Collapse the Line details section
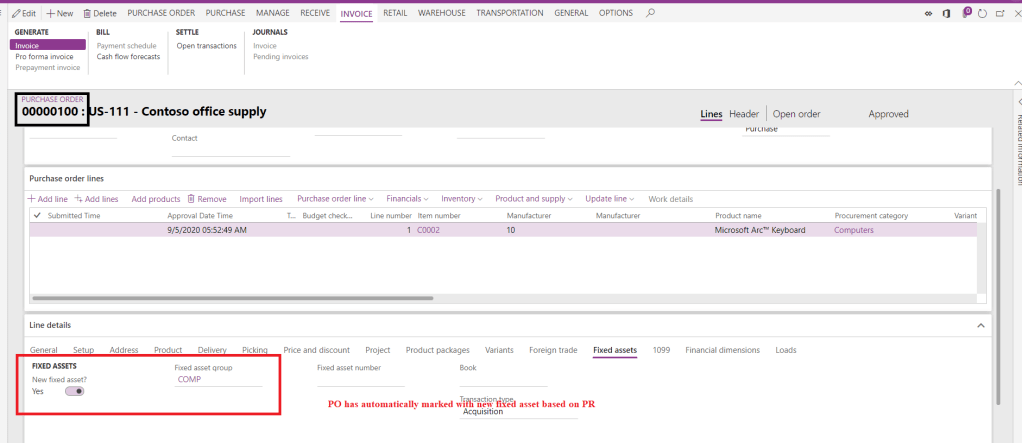The width and height of the screenshot is (1022, 443). [x=979, y=325]
